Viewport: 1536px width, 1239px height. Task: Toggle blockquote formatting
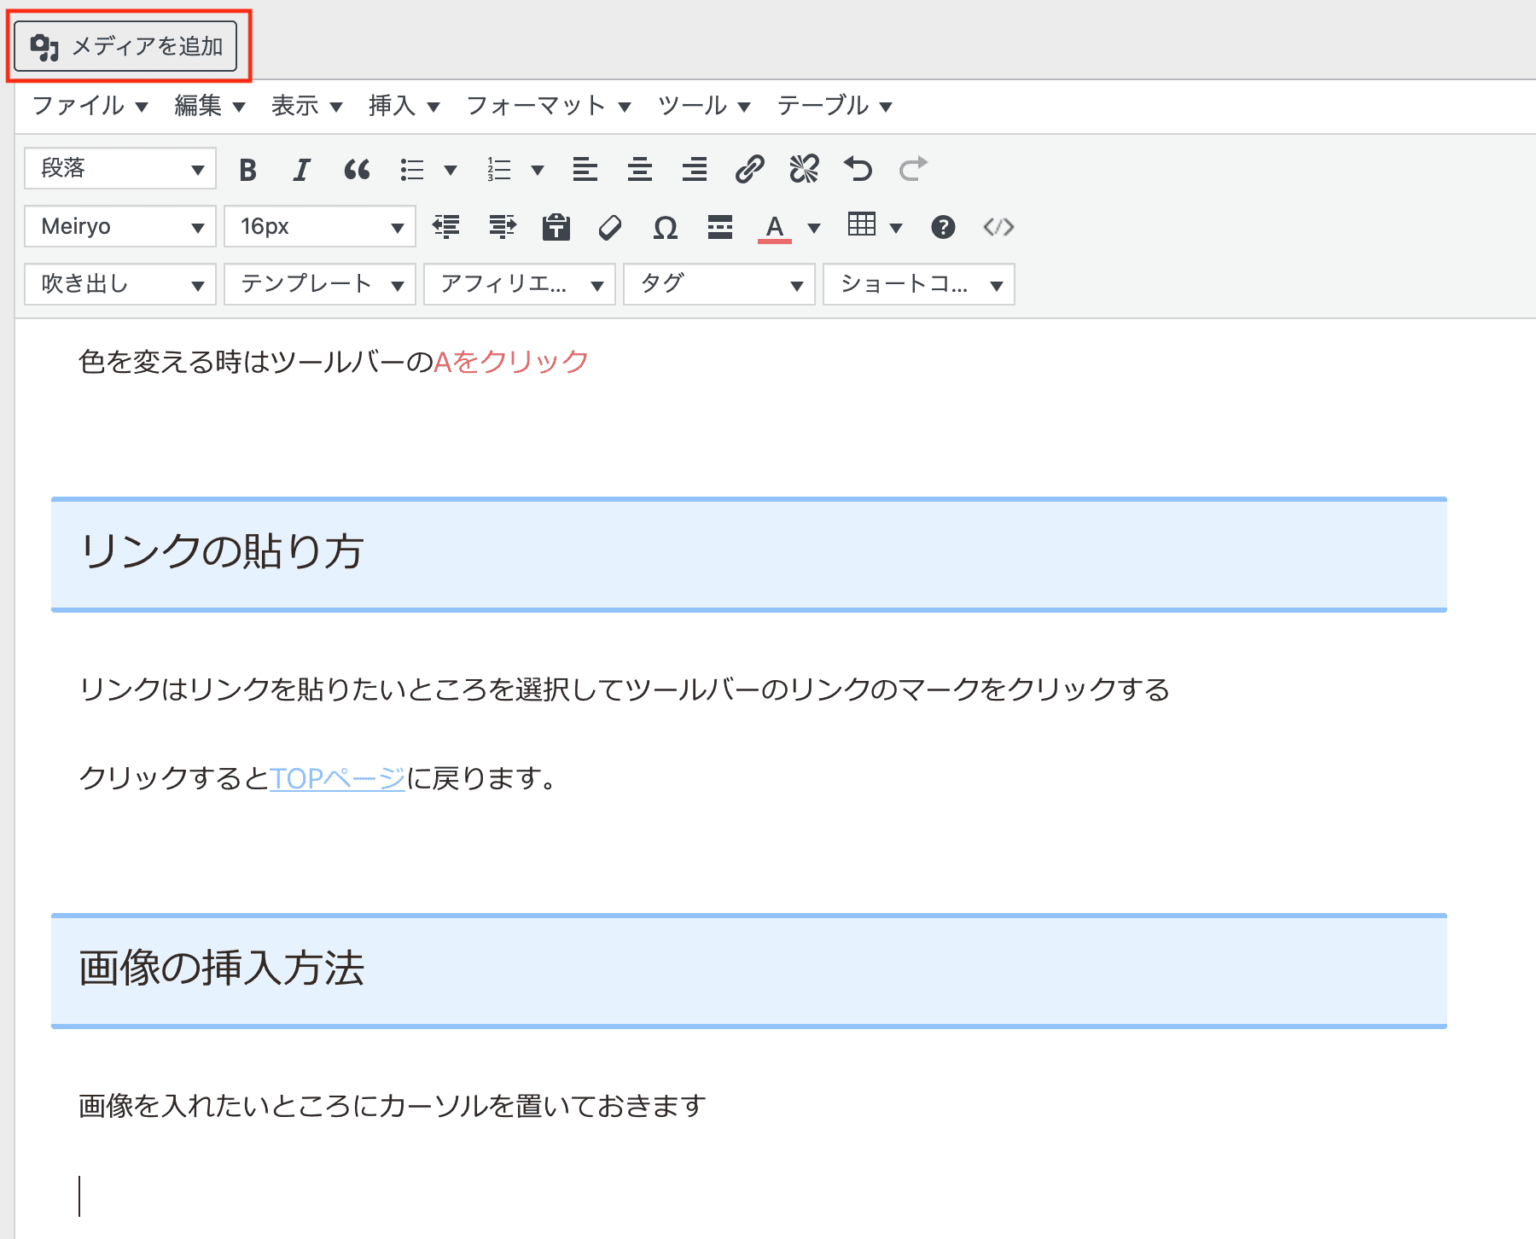(x=357, y=169)
